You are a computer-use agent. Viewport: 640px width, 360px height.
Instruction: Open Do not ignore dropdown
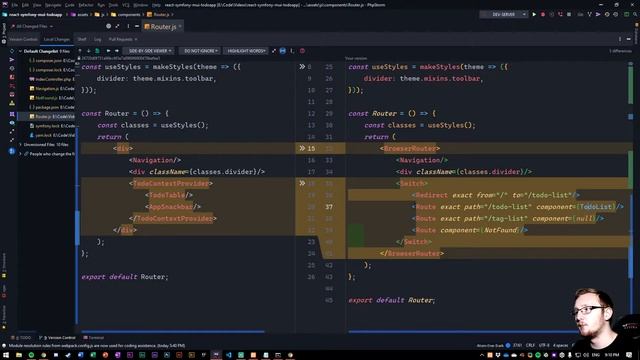pos(200,51)
